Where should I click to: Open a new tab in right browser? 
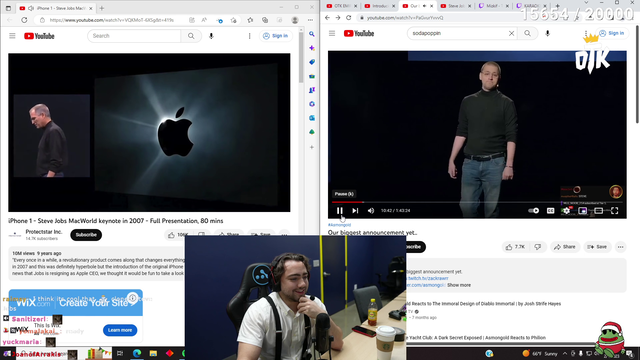pos(558,6)
